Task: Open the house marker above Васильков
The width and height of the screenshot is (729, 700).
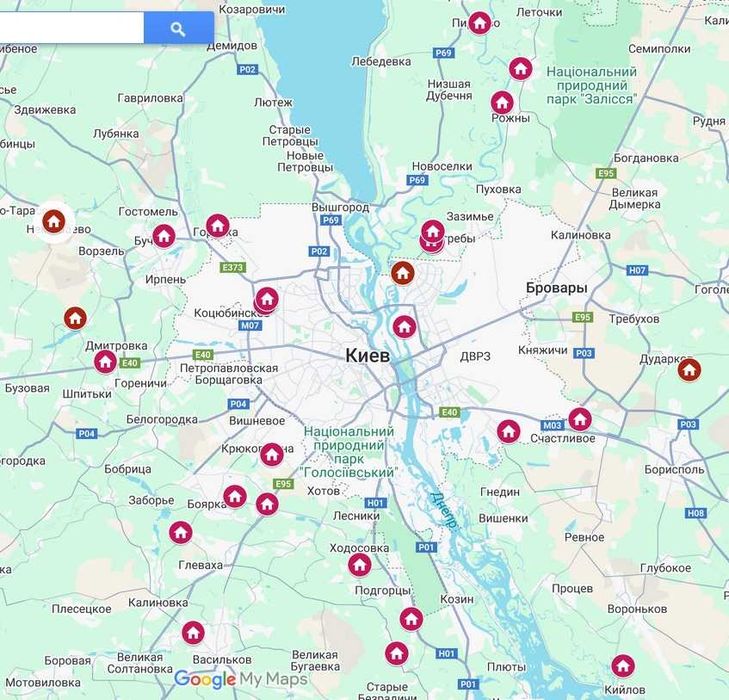Action: click(x=193, y=633)
